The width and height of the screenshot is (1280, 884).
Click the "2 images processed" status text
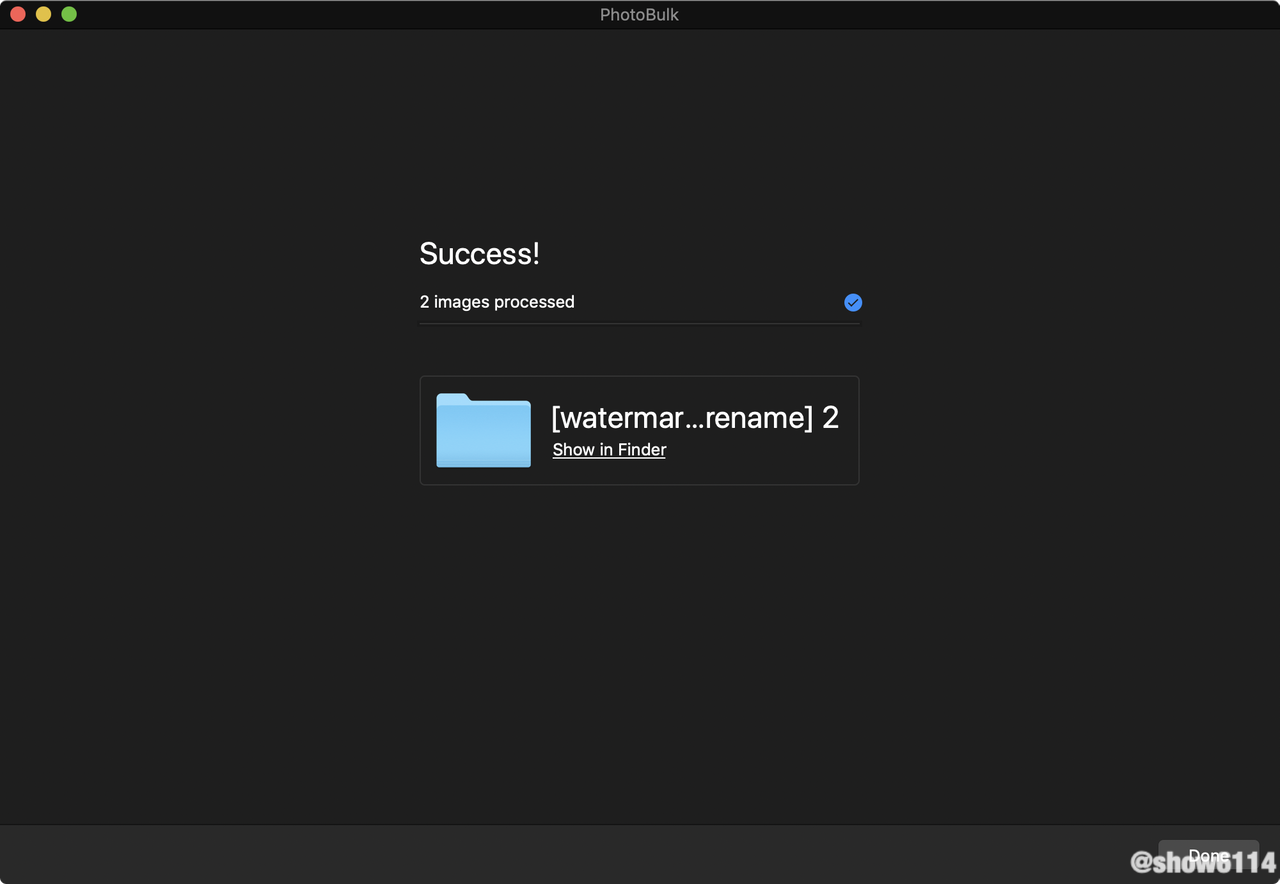tap(497, 302)
